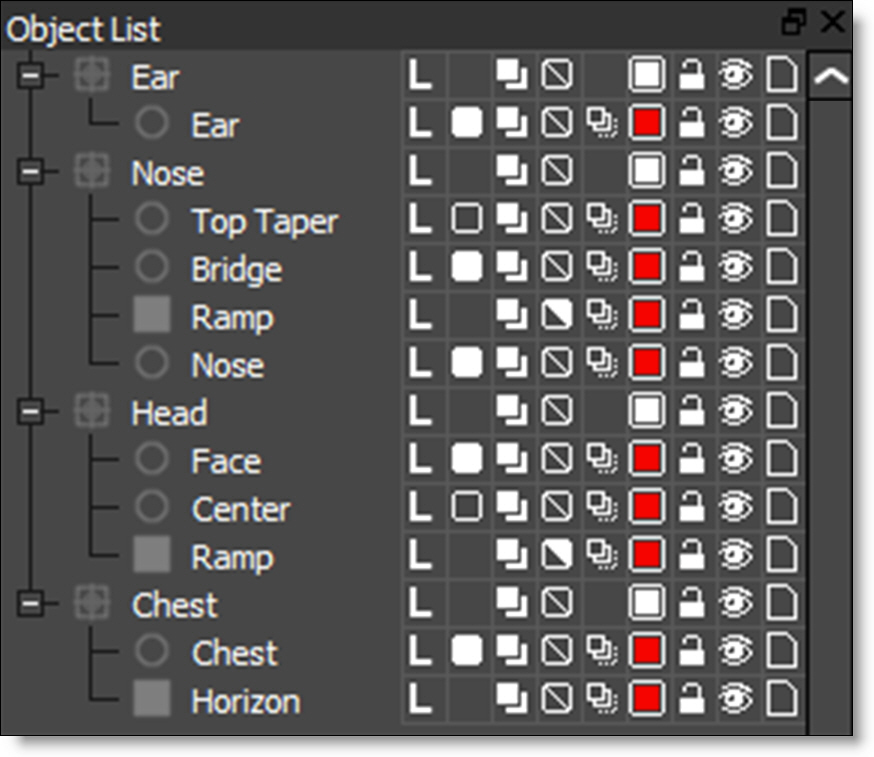Click the red color swatch on the Face row

click(647, 459)
